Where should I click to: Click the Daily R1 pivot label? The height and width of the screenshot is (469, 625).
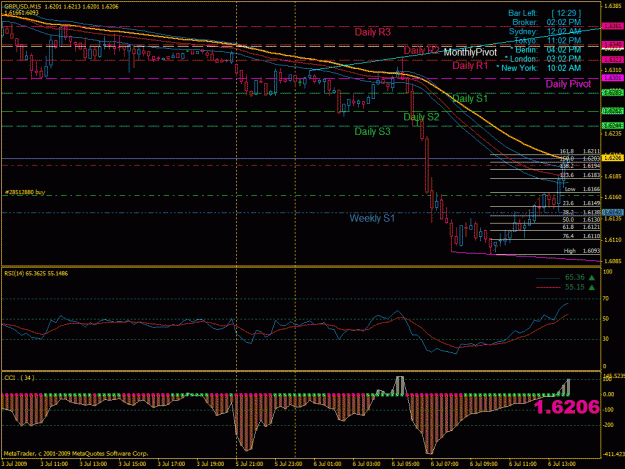point(470,66)
